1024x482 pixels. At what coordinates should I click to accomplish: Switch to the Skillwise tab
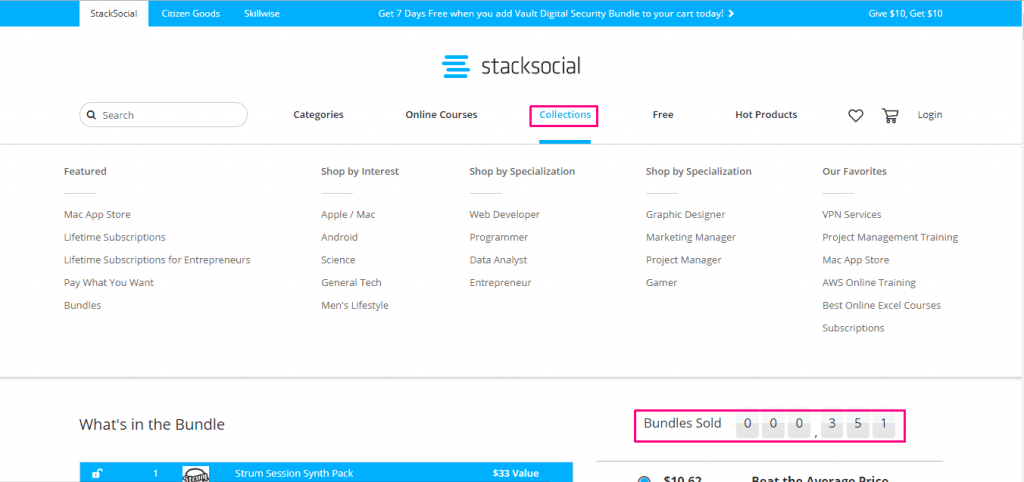tap(262, 13)
